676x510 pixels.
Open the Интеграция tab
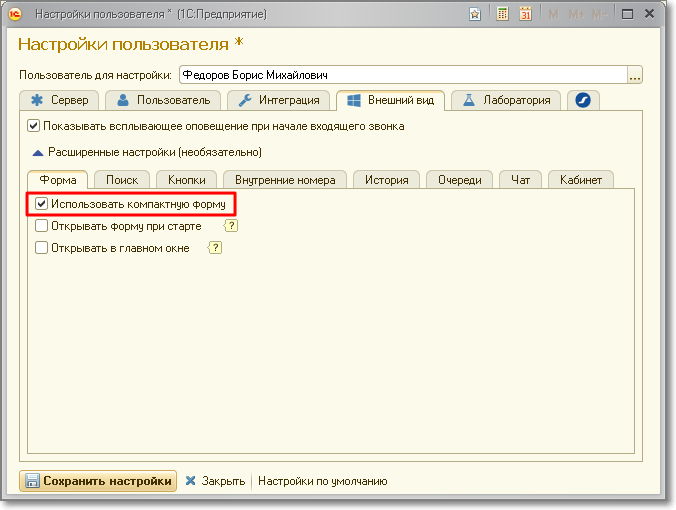point(279,100)
